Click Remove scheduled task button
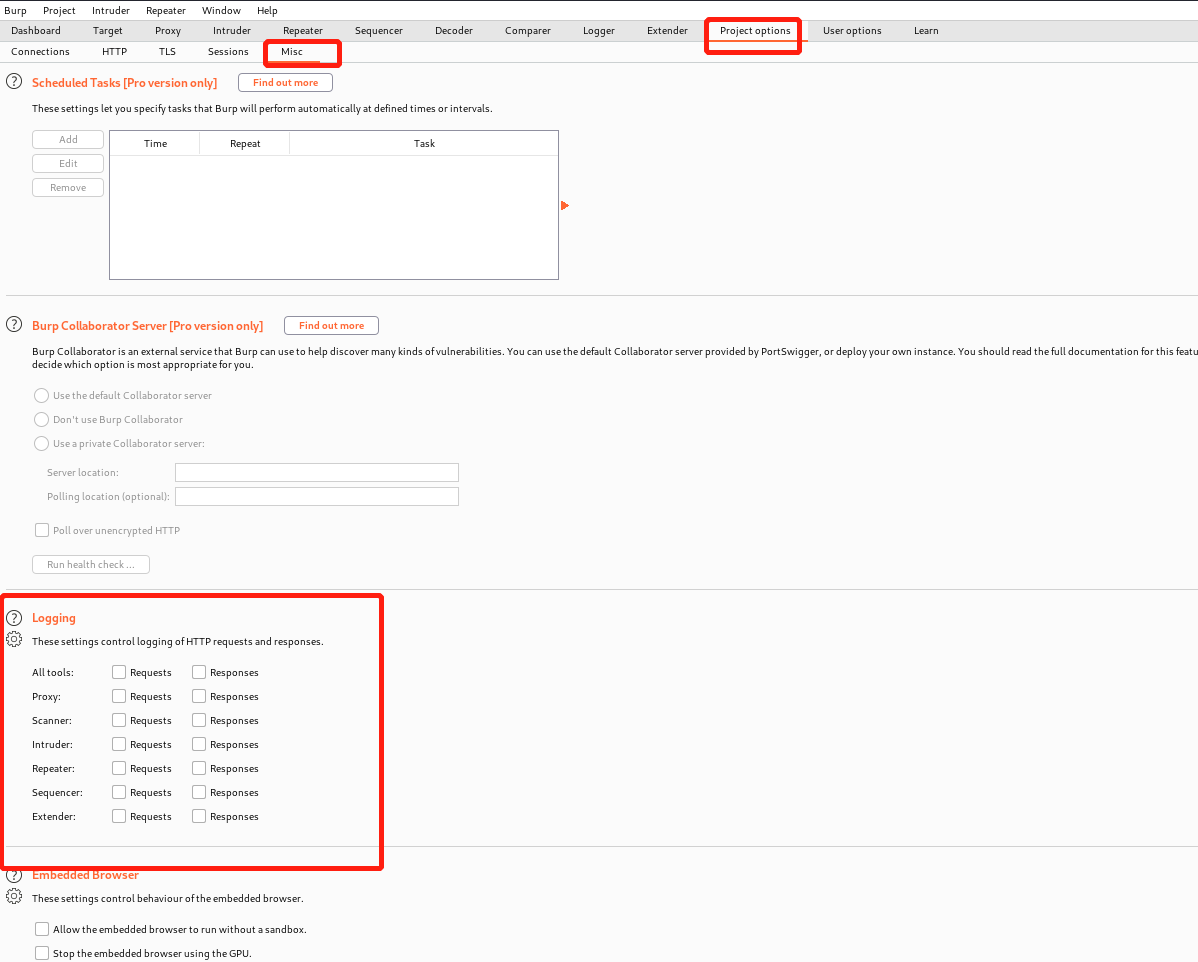Viewport: 1198px width, 962px height. pos(68,187)
